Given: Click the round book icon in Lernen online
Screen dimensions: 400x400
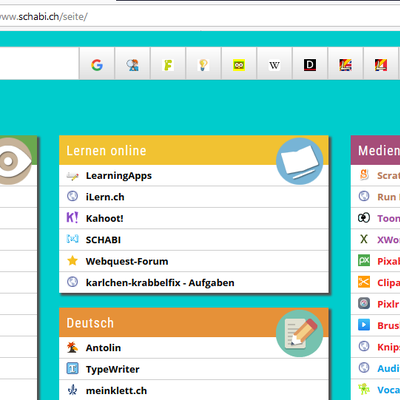Looking at the screenshot, I should (299, 161).
